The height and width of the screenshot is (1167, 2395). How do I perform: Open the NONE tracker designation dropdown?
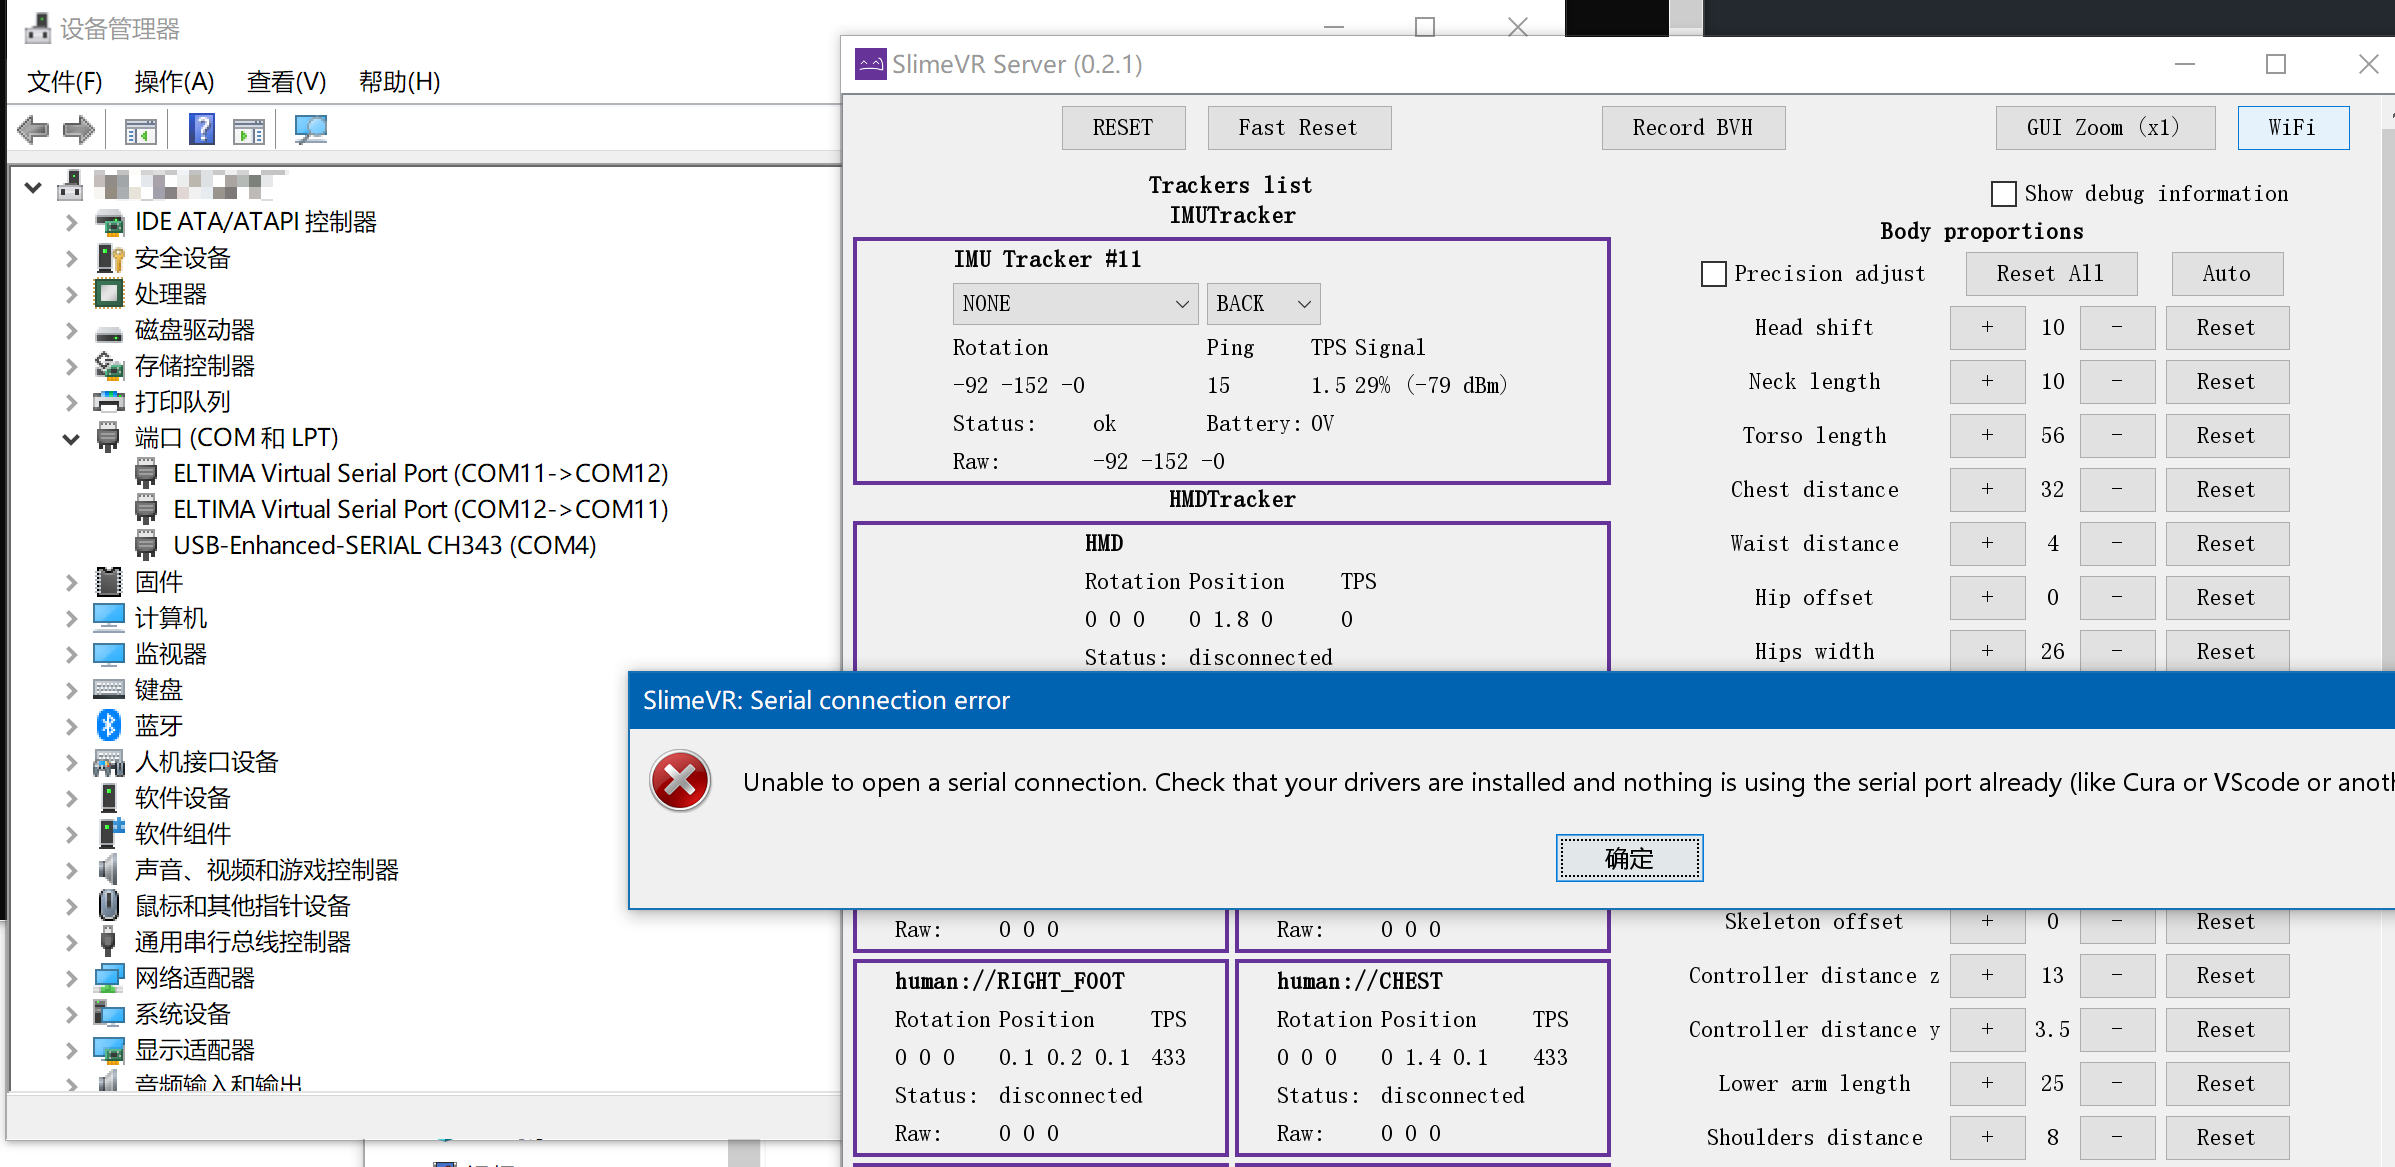pos(1075,303)
